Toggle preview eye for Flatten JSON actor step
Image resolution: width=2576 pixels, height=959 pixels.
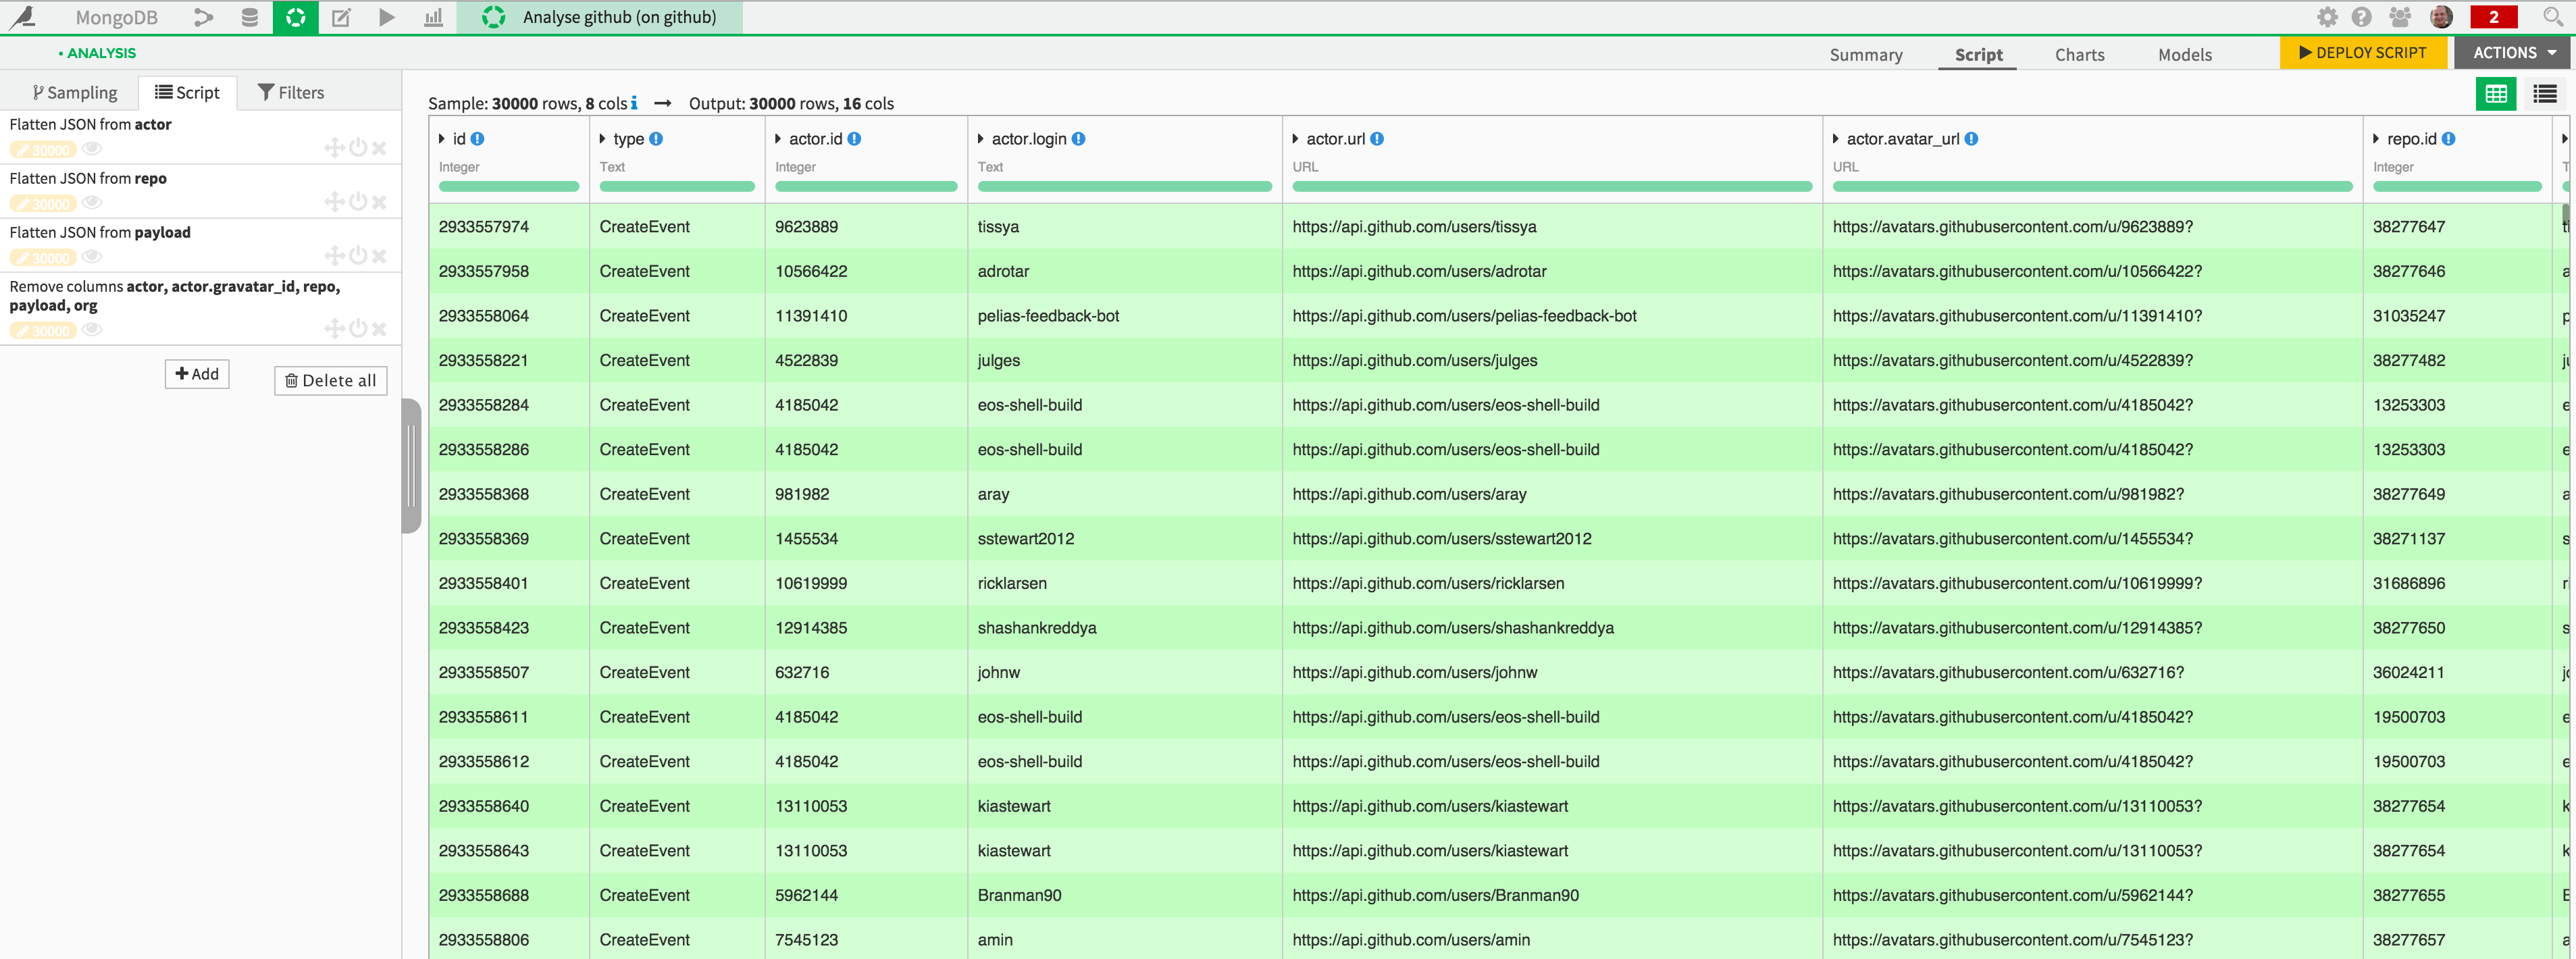[x=92, y=149]
